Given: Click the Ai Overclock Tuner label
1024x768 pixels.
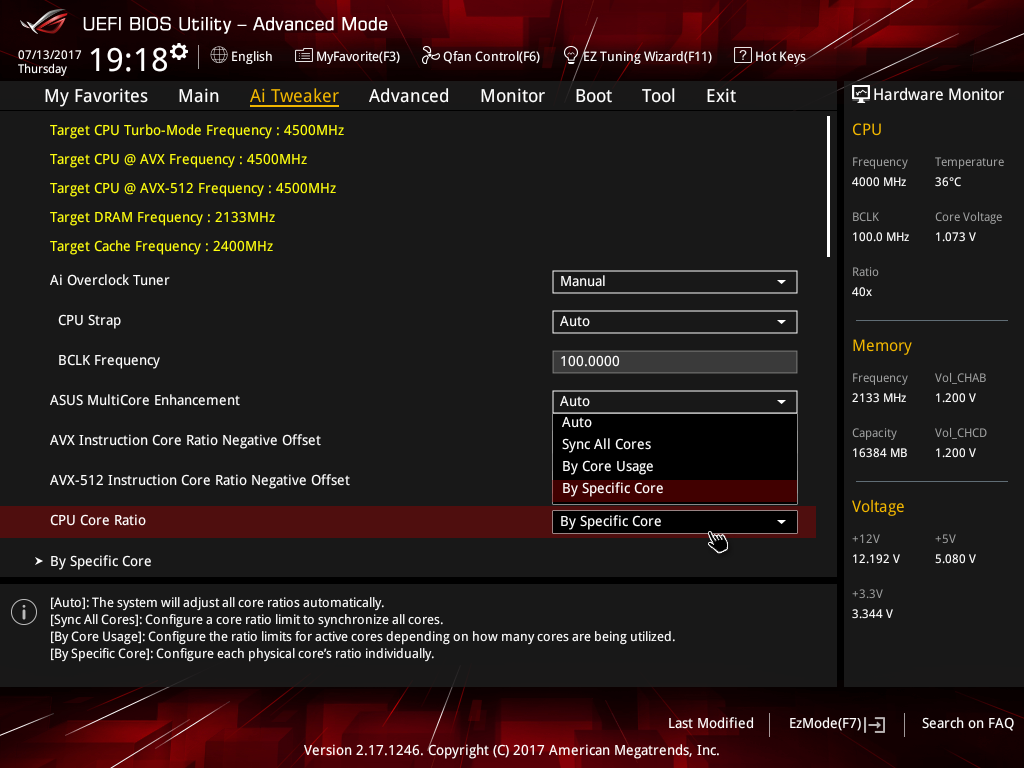Looking at the screenshot, I should (x=110, y=280).
